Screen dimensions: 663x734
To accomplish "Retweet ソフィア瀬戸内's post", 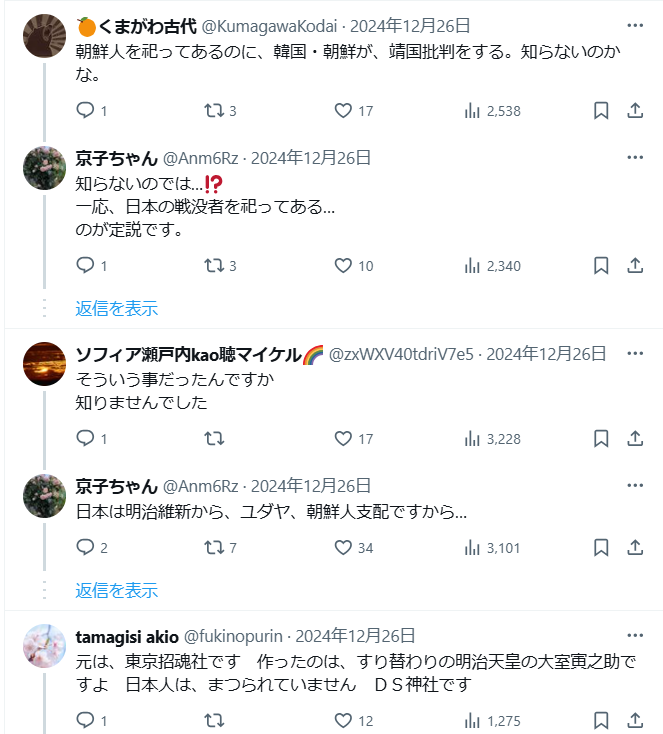I will [213, 438].
